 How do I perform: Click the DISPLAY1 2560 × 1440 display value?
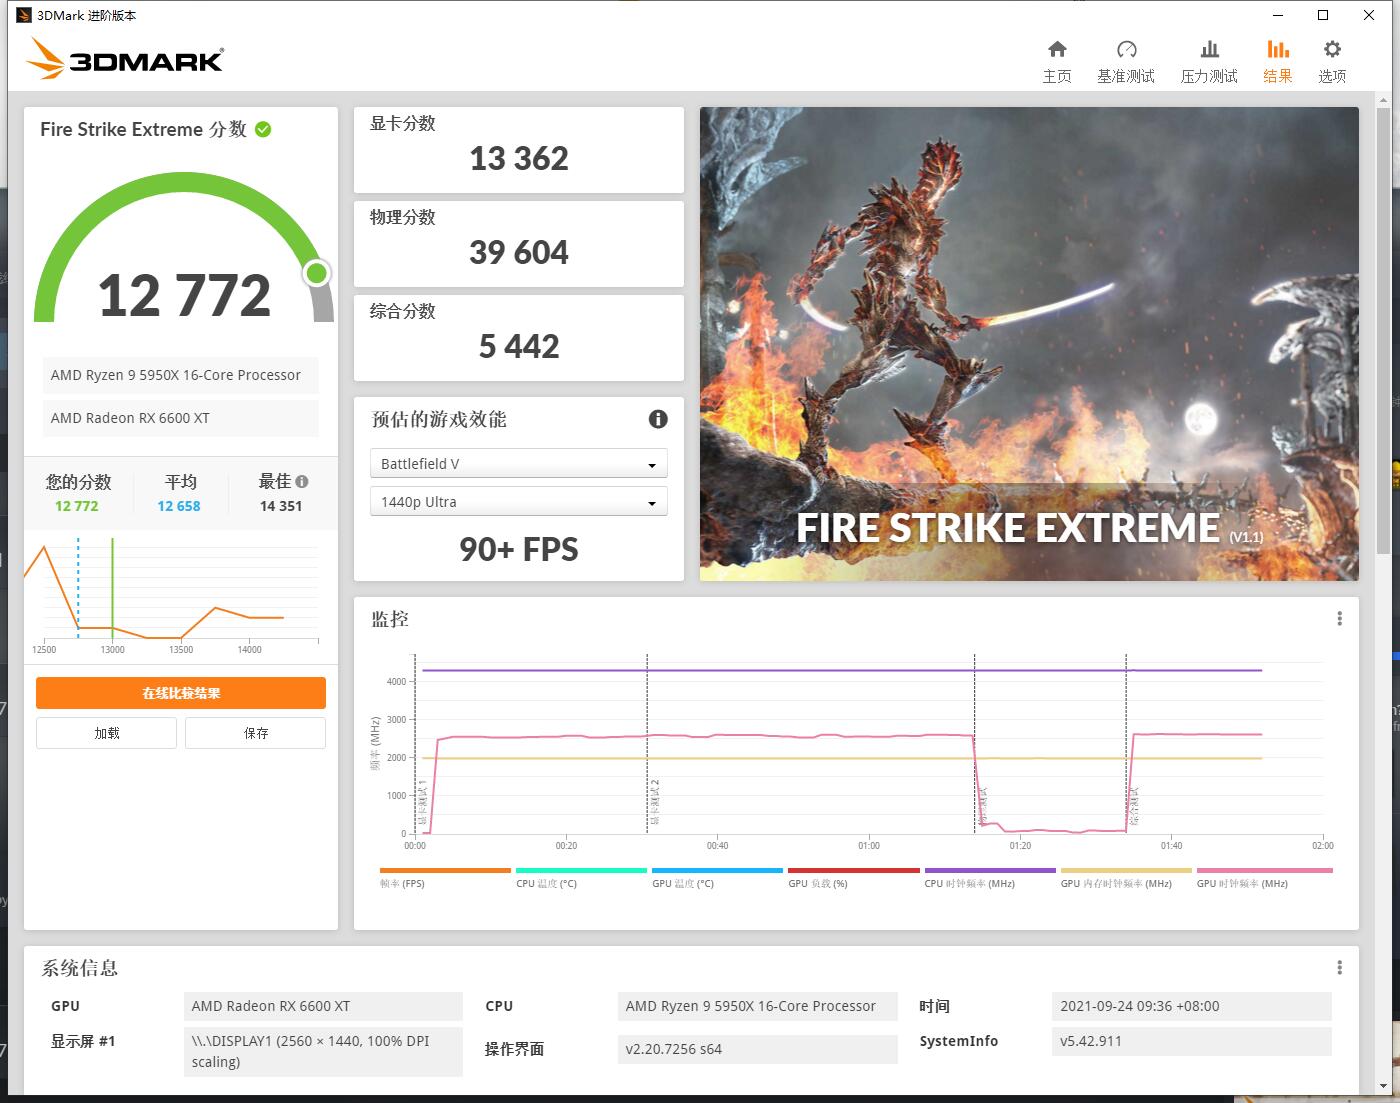(324, 1051)
